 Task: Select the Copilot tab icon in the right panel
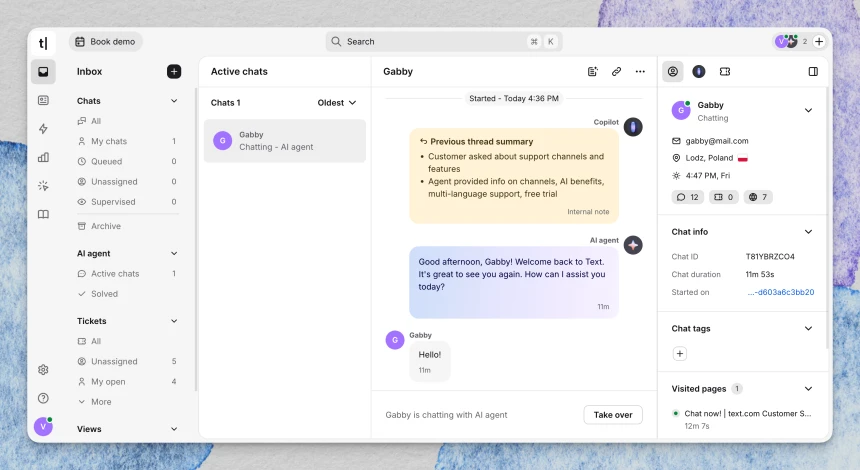tap(699, 71)
